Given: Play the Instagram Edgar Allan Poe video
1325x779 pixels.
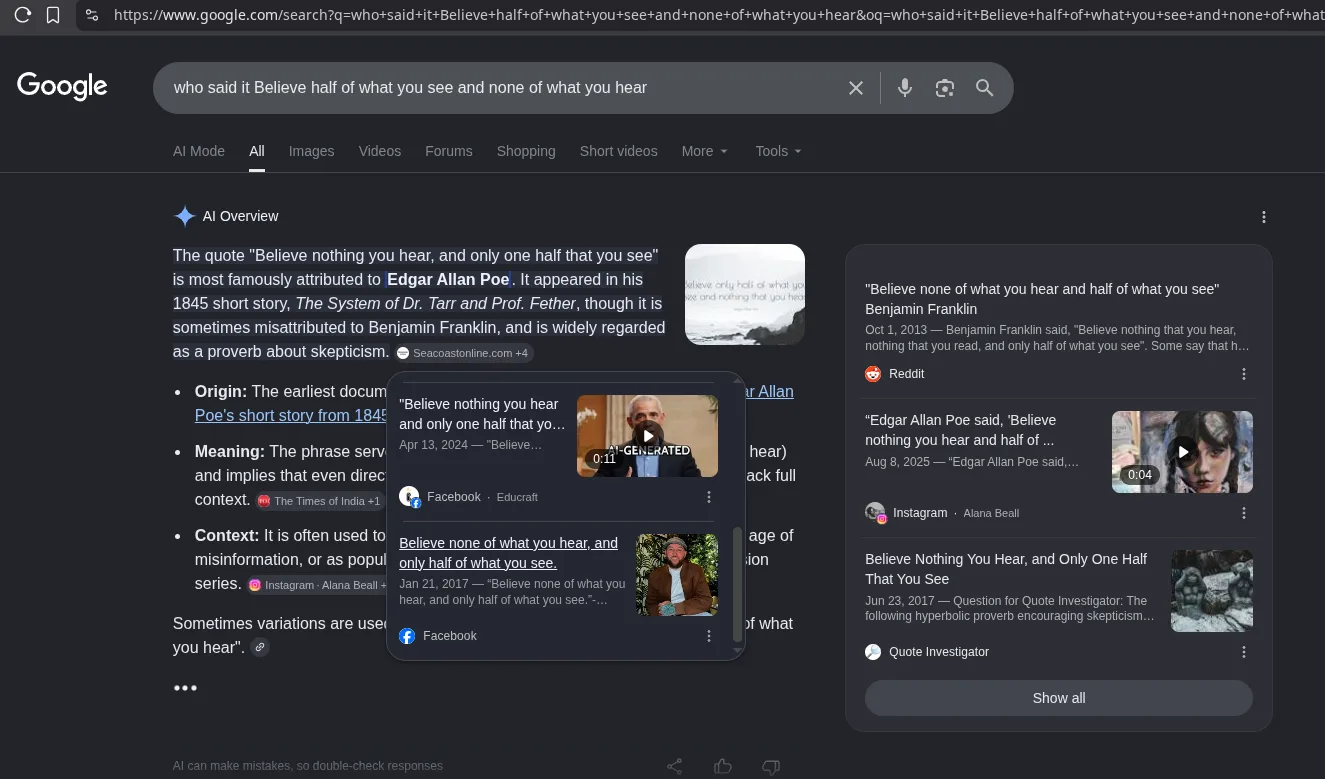Looking at the screenshot, I should point(1182,452).
